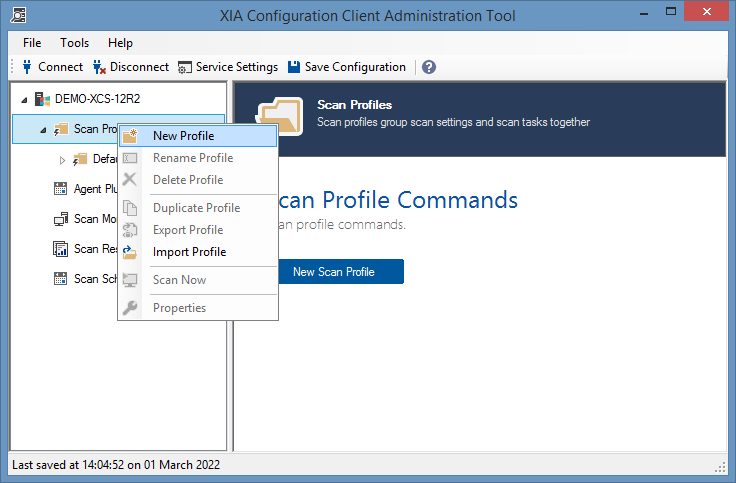Click the window resize grip in status bar

[x=721, y=467]
